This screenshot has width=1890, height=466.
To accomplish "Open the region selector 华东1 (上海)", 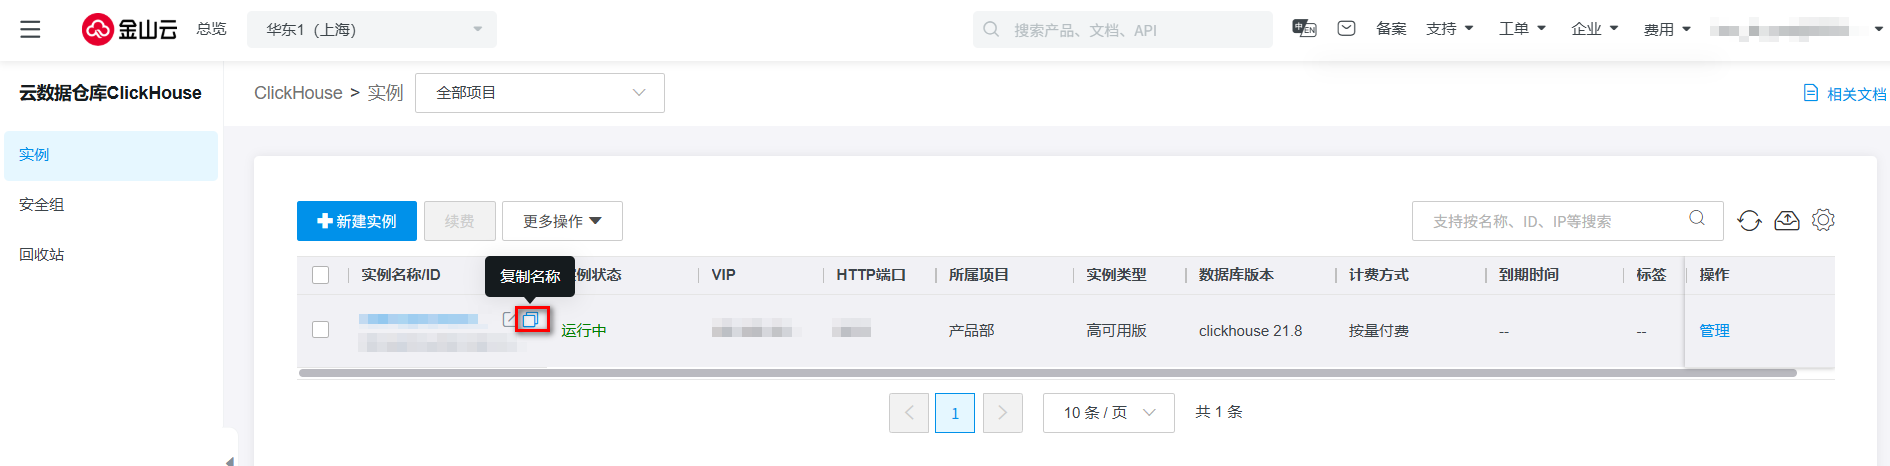I will 371,29.
